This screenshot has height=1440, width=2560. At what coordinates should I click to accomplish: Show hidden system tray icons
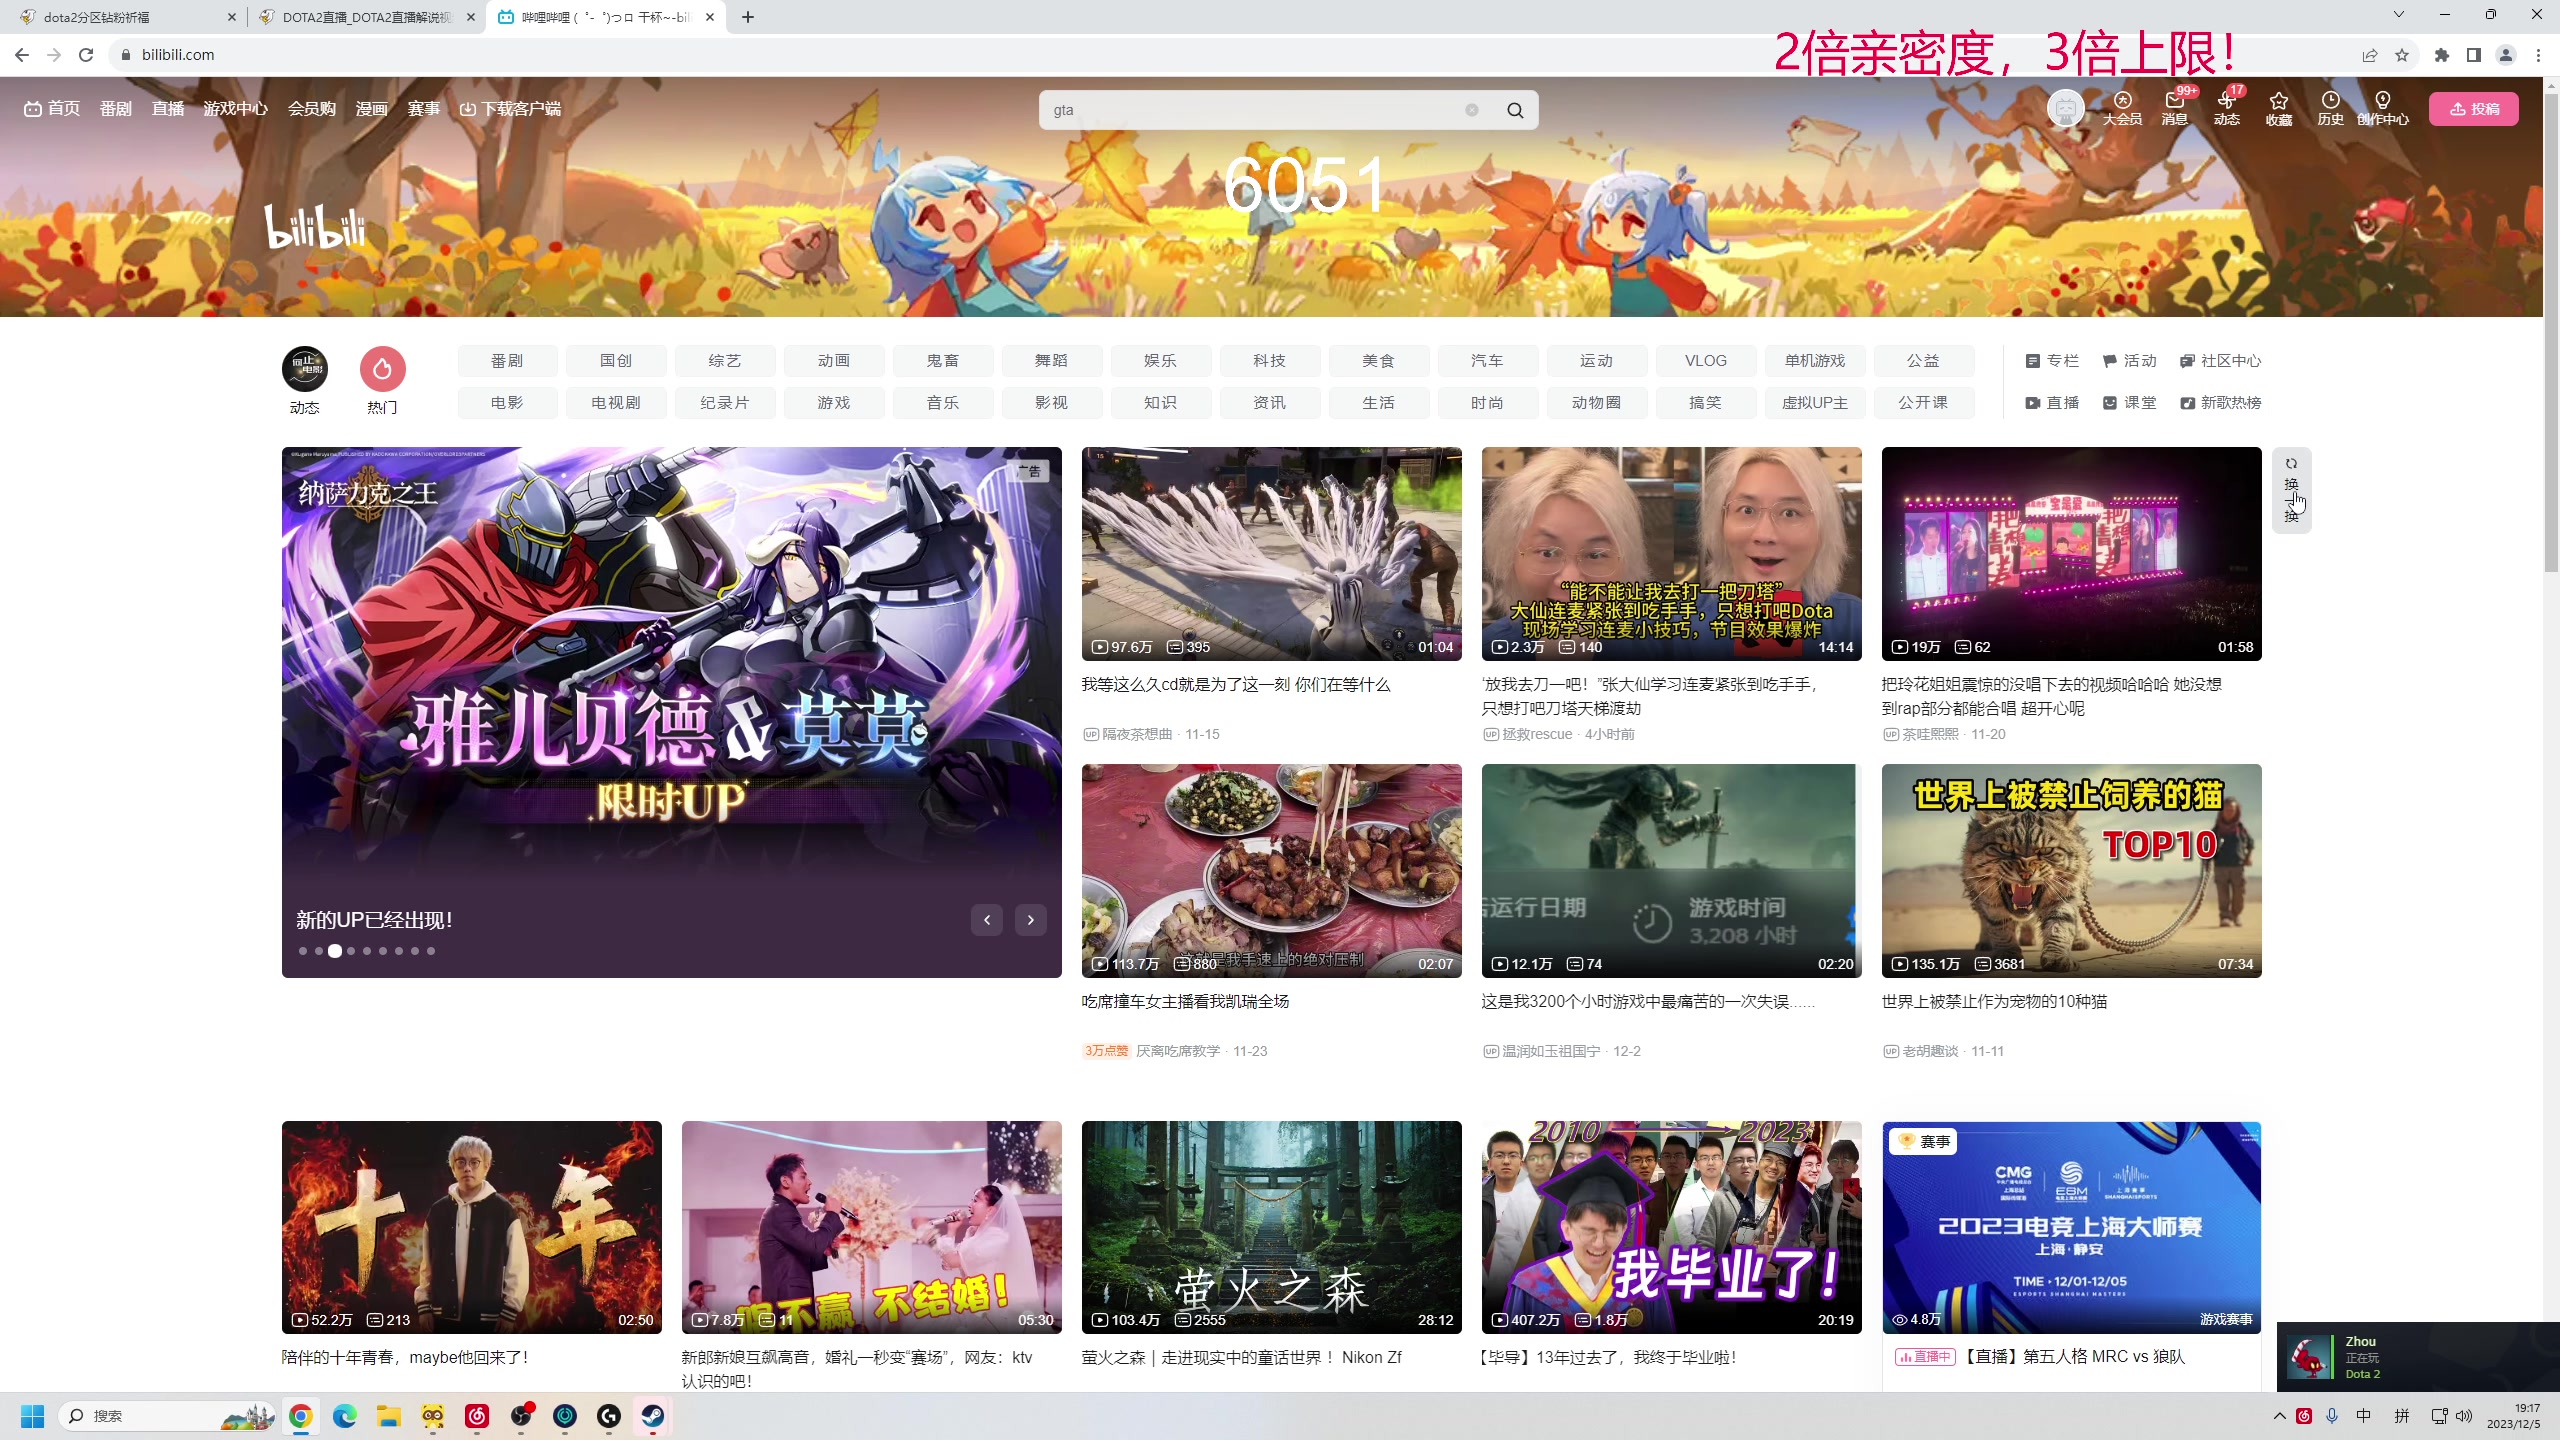coord(2280,1416)
